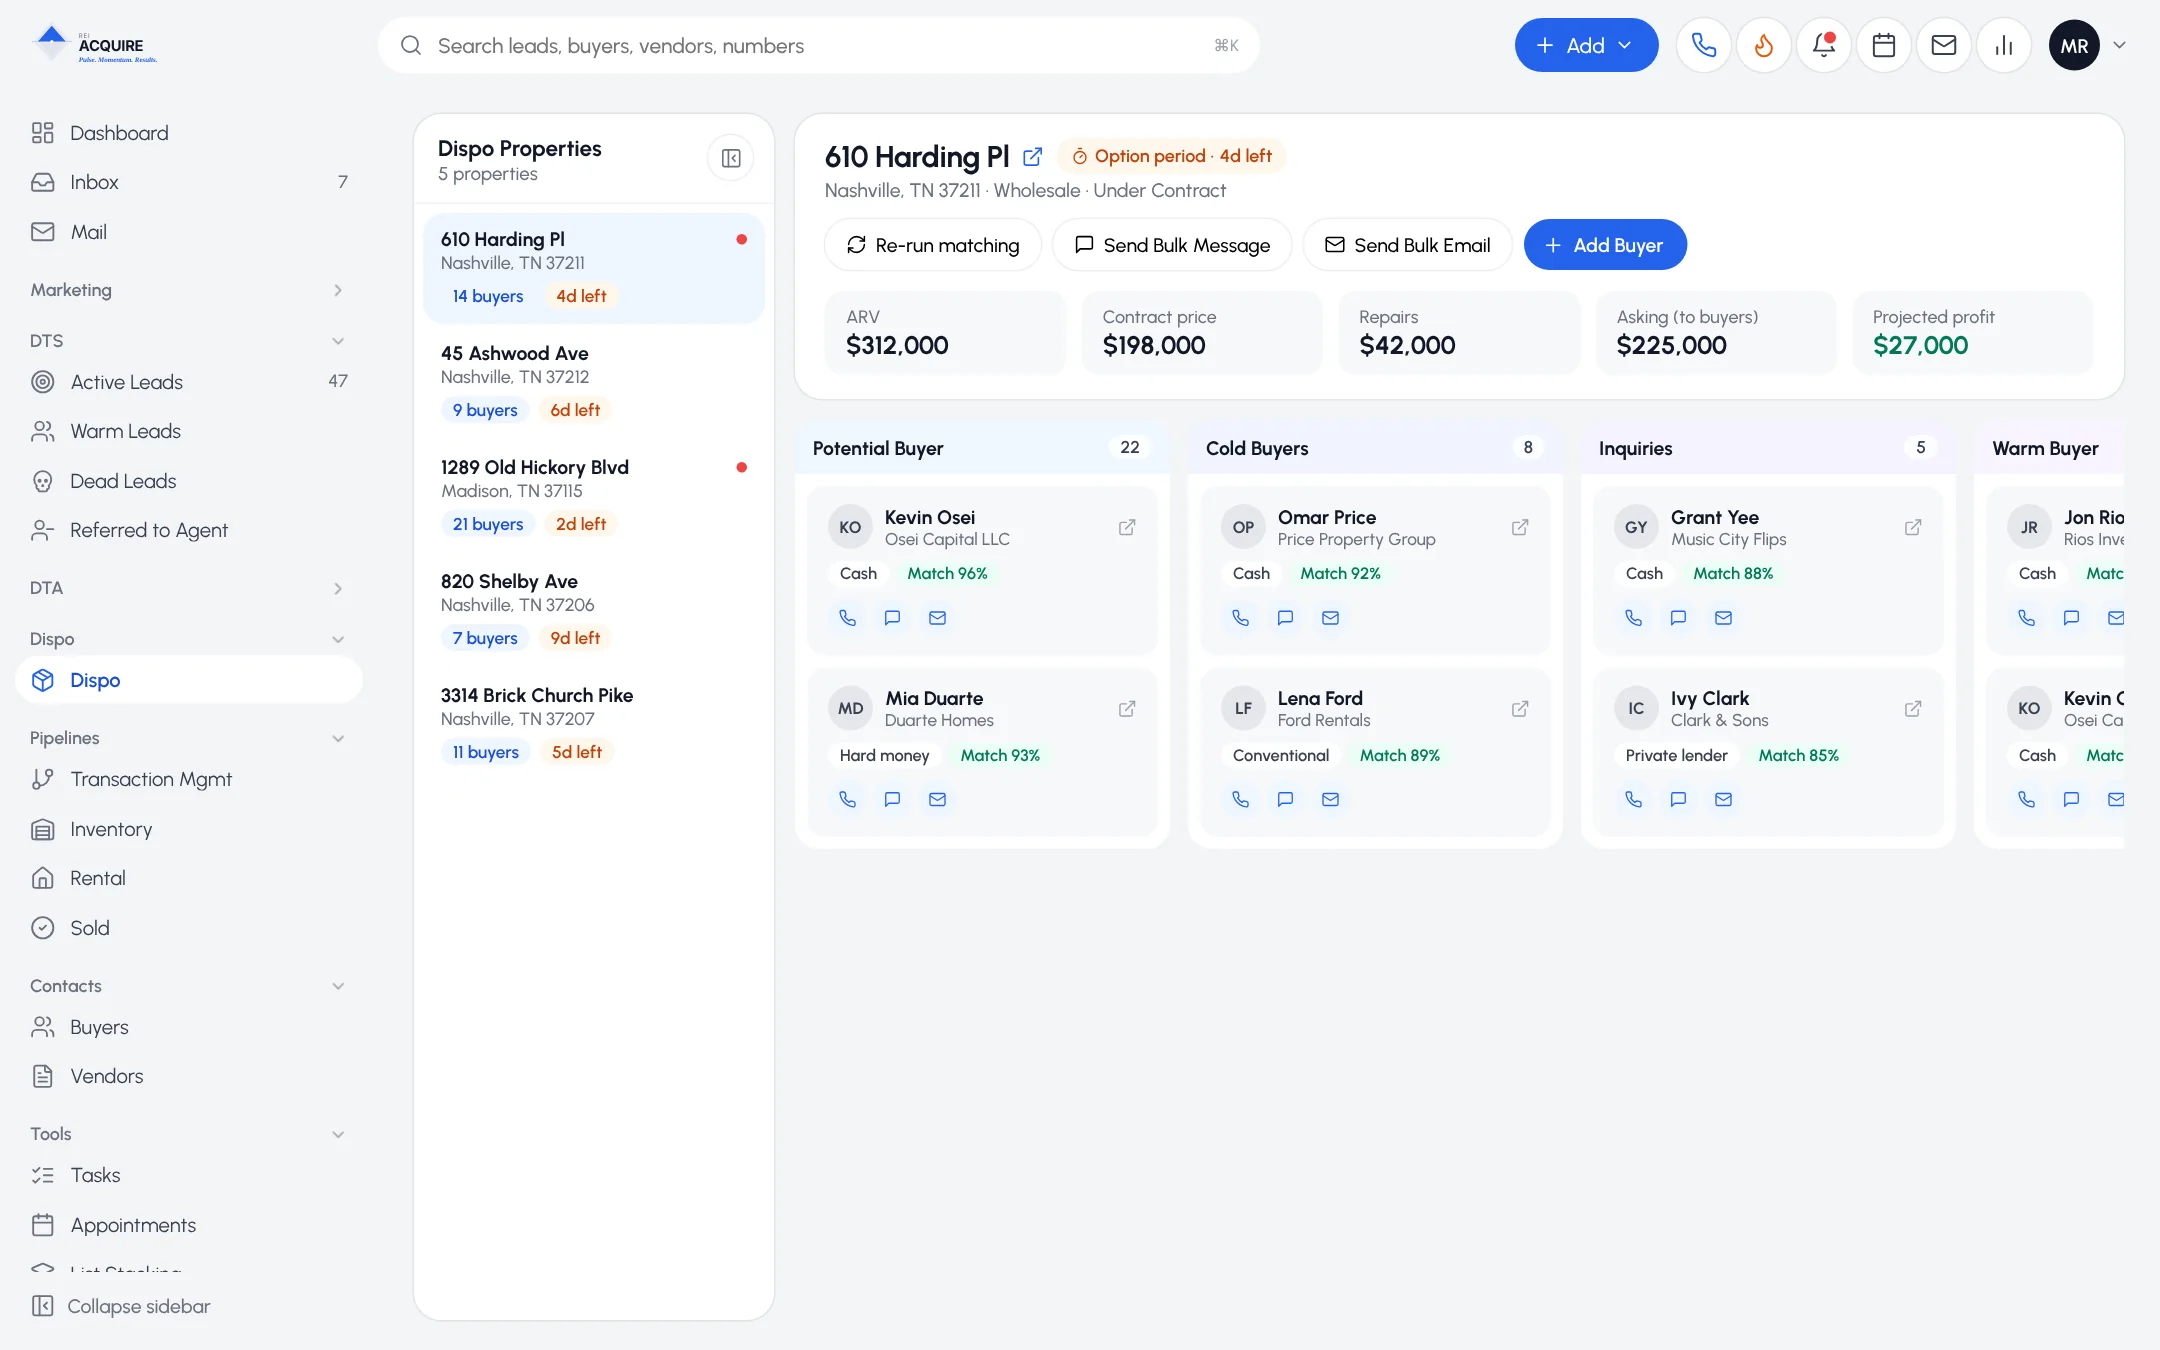Call Grant Yee via phone icon
This screenshot has height=1350, width=2160.
tap(1633, 618)
